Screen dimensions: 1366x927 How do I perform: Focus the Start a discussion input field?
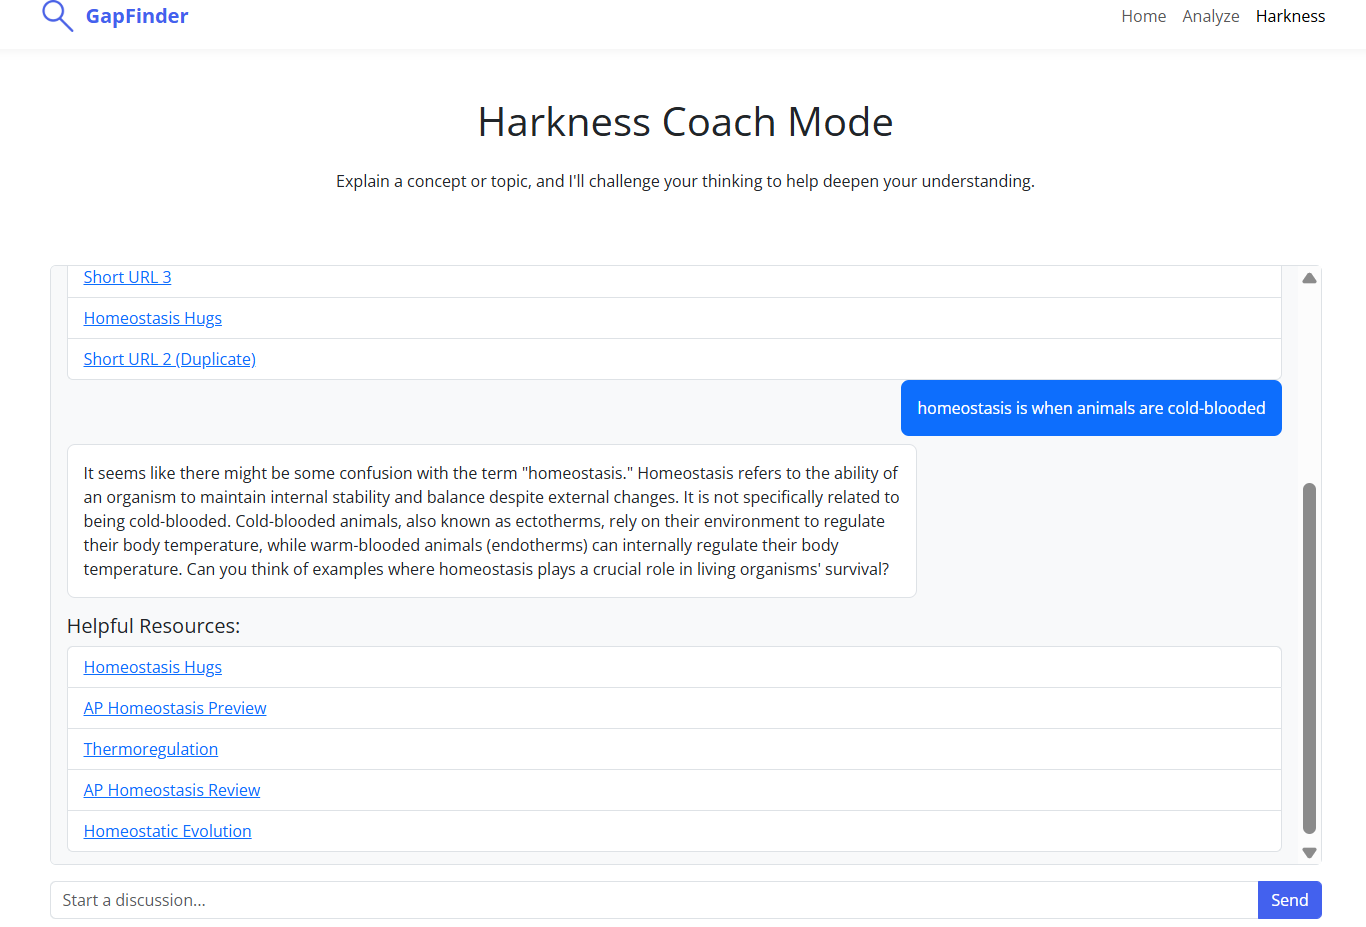coord(654,900)
